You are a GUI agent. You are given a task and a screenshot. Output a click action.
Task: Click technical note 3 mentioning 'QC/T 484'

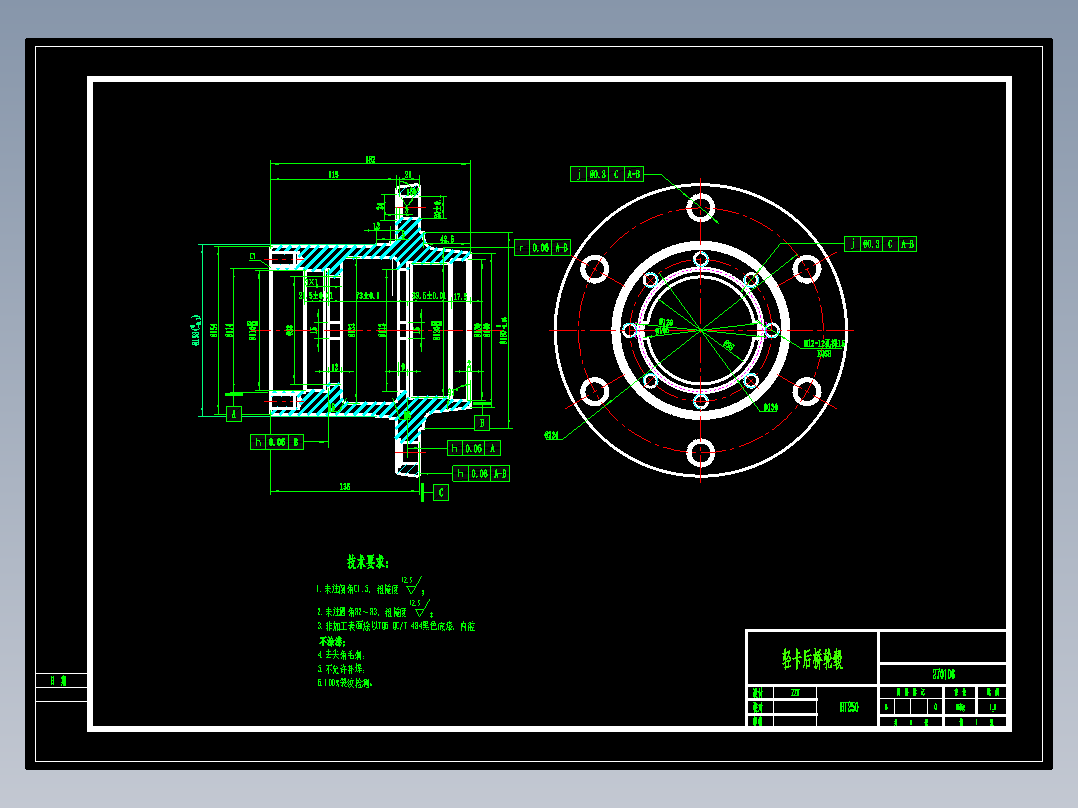coord(396,626)
